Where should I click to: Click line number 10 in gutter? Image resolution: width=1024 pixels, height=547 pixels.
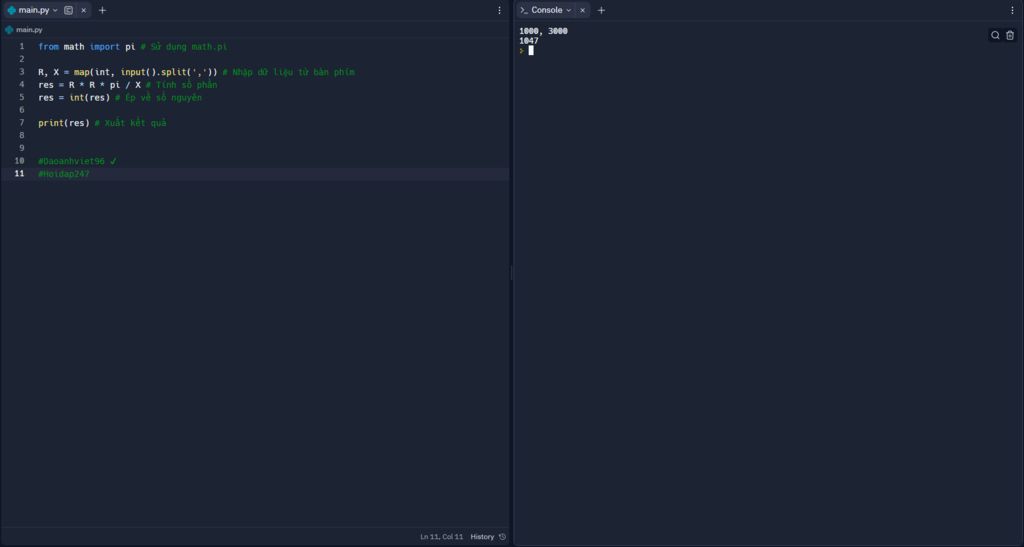[20, 161]
